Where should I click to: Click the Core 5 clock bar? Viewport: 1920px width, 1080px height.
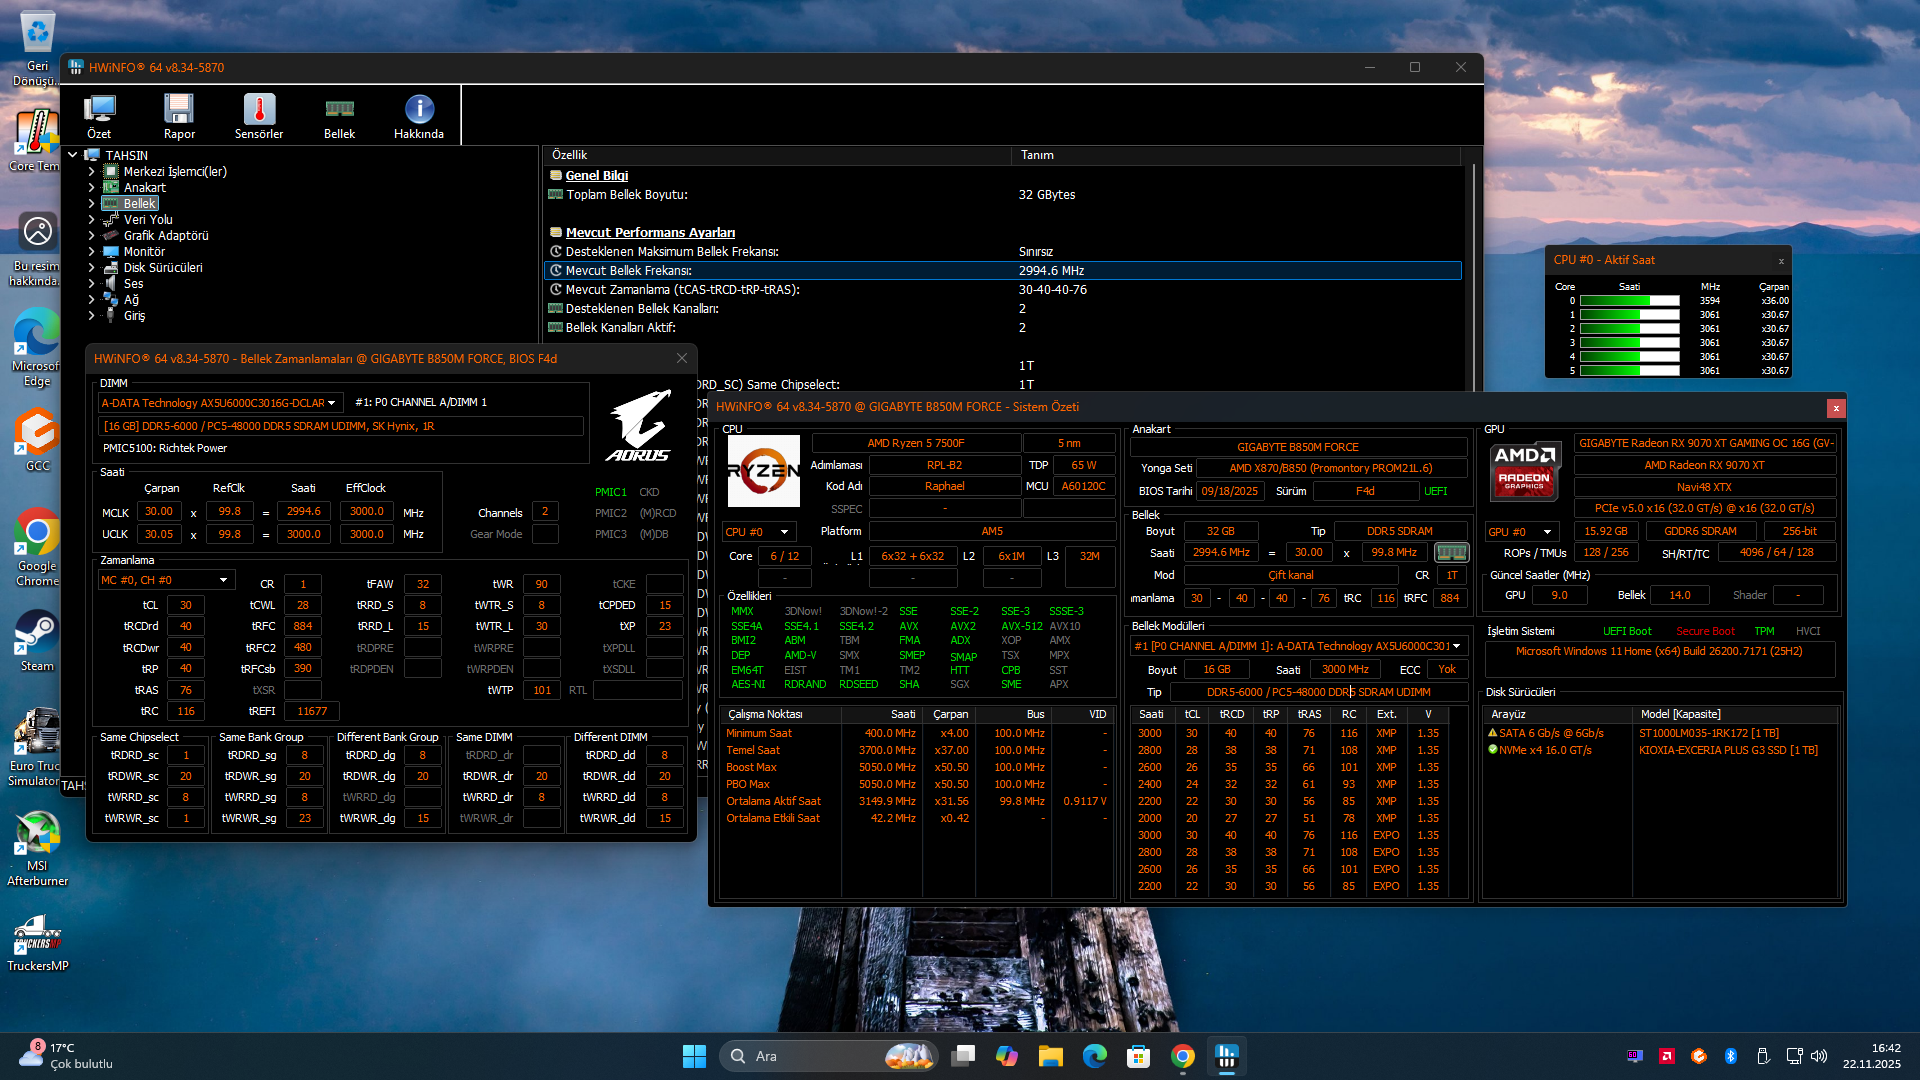pyautogui.click(x=1629, y=371)
